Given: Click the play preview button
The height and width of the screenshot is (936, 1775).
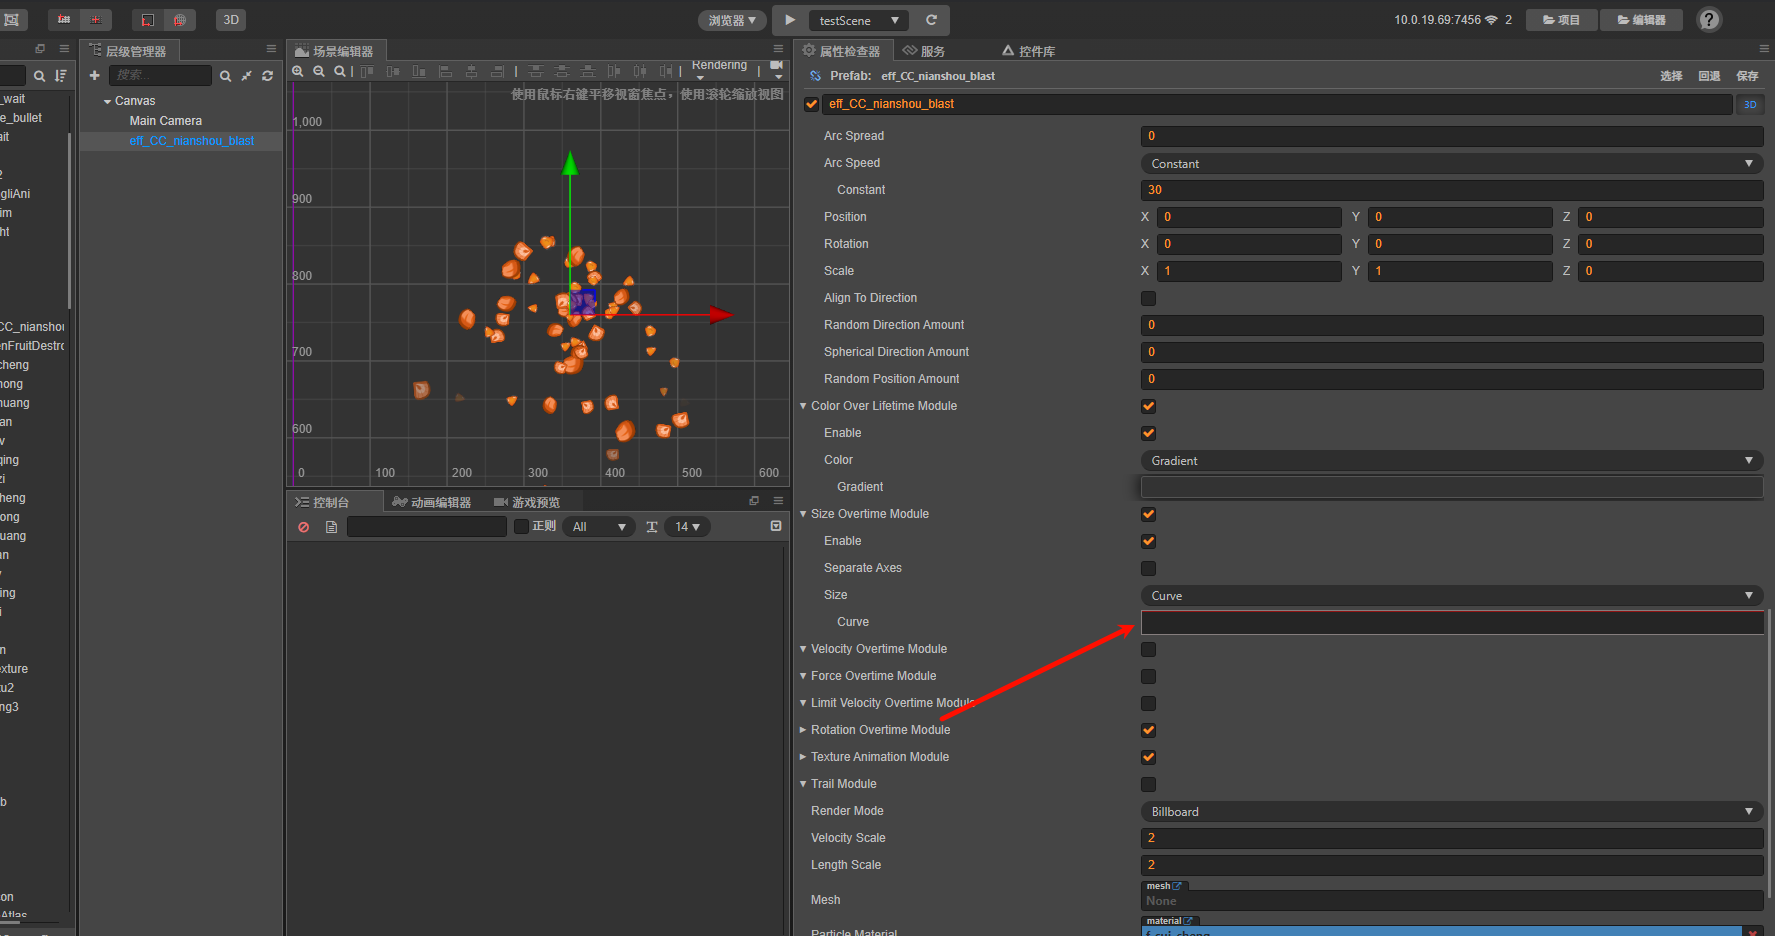Looking at the screenshot, I should tap(790, 20).
